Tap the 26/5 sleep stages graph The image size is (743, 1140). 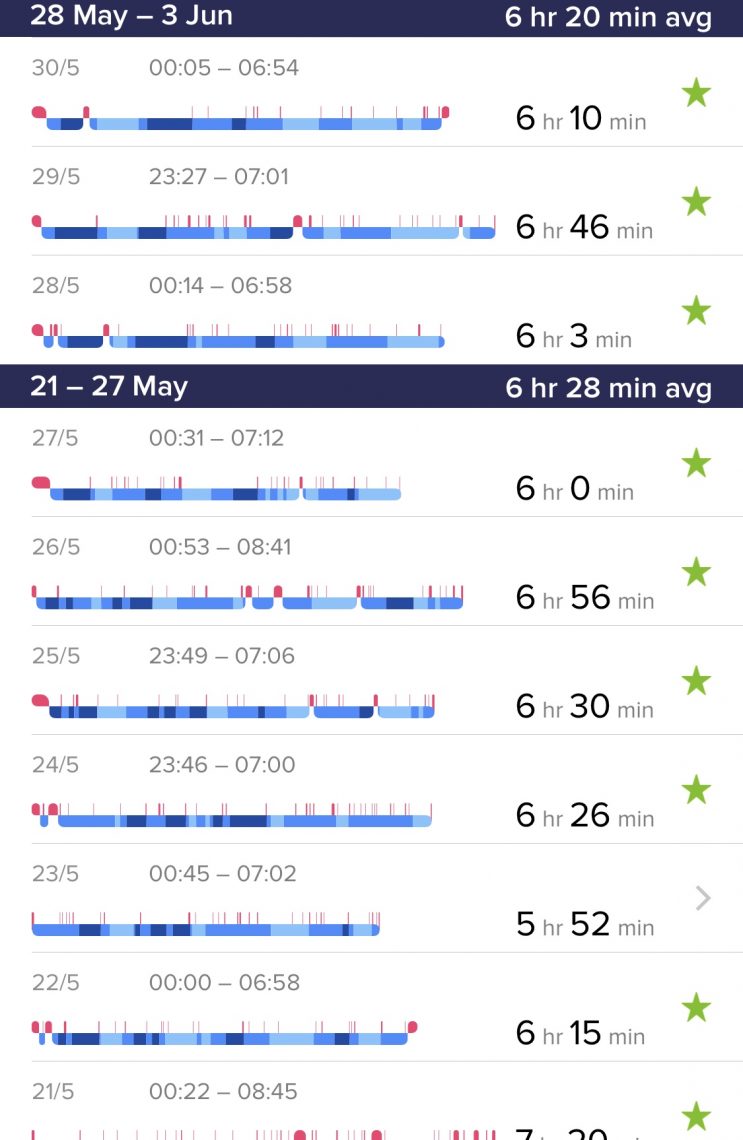248,597
